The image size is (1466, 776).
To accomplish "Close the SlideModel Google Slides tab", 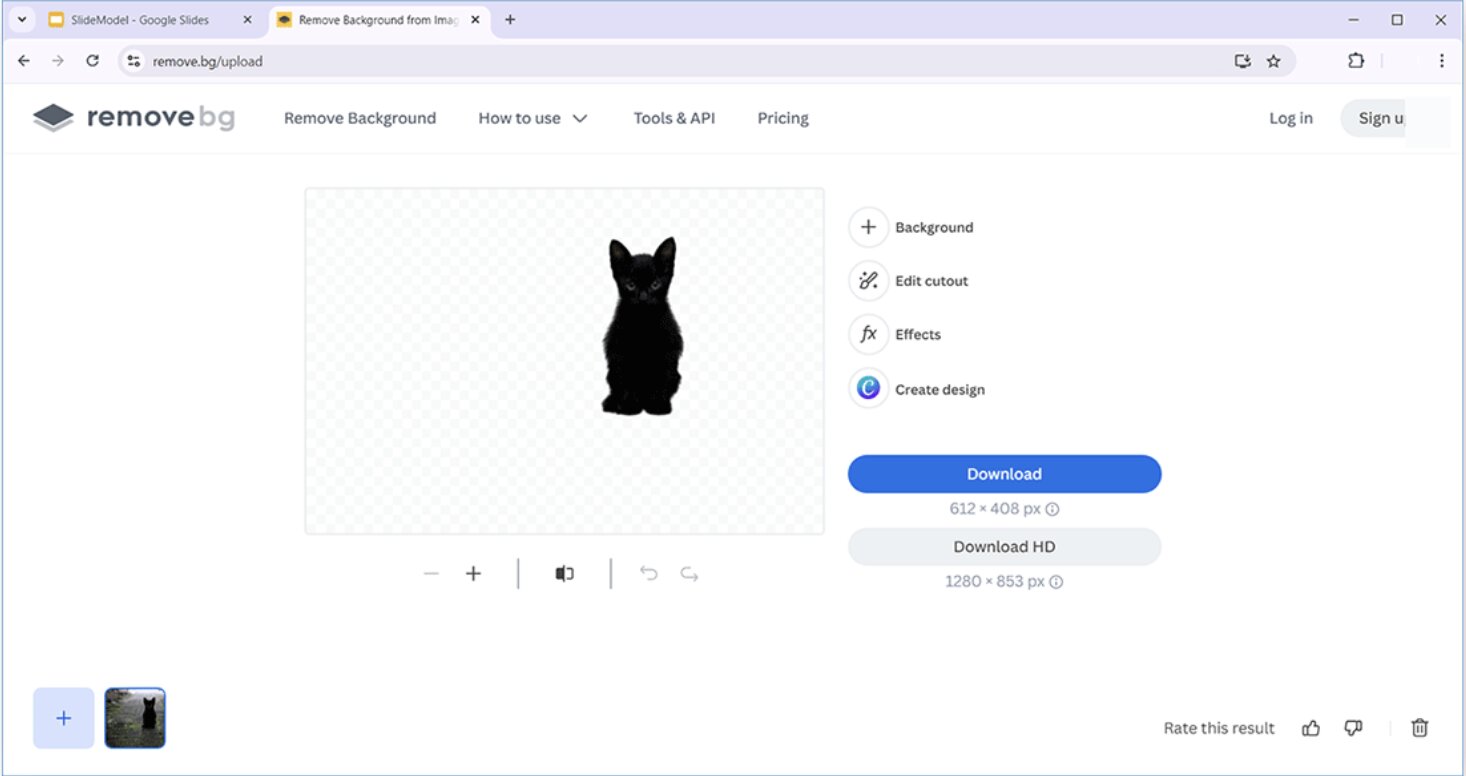I will click(x=248, y=19).
